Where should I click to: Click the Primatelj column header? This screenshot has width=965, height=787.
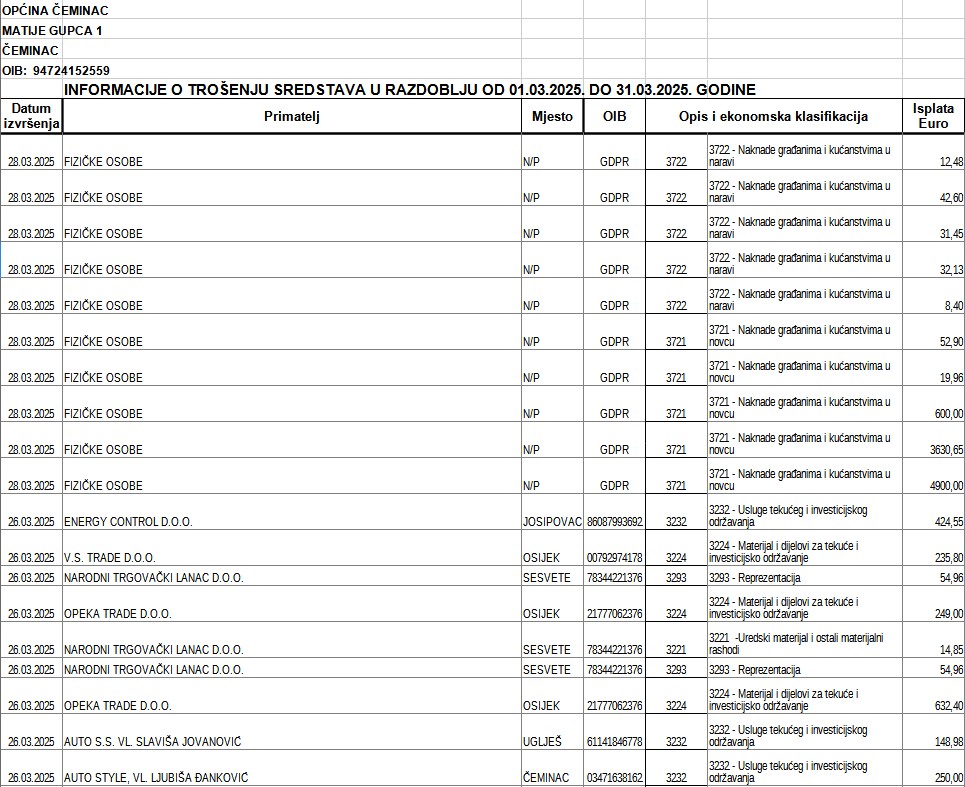pos(291,116)
